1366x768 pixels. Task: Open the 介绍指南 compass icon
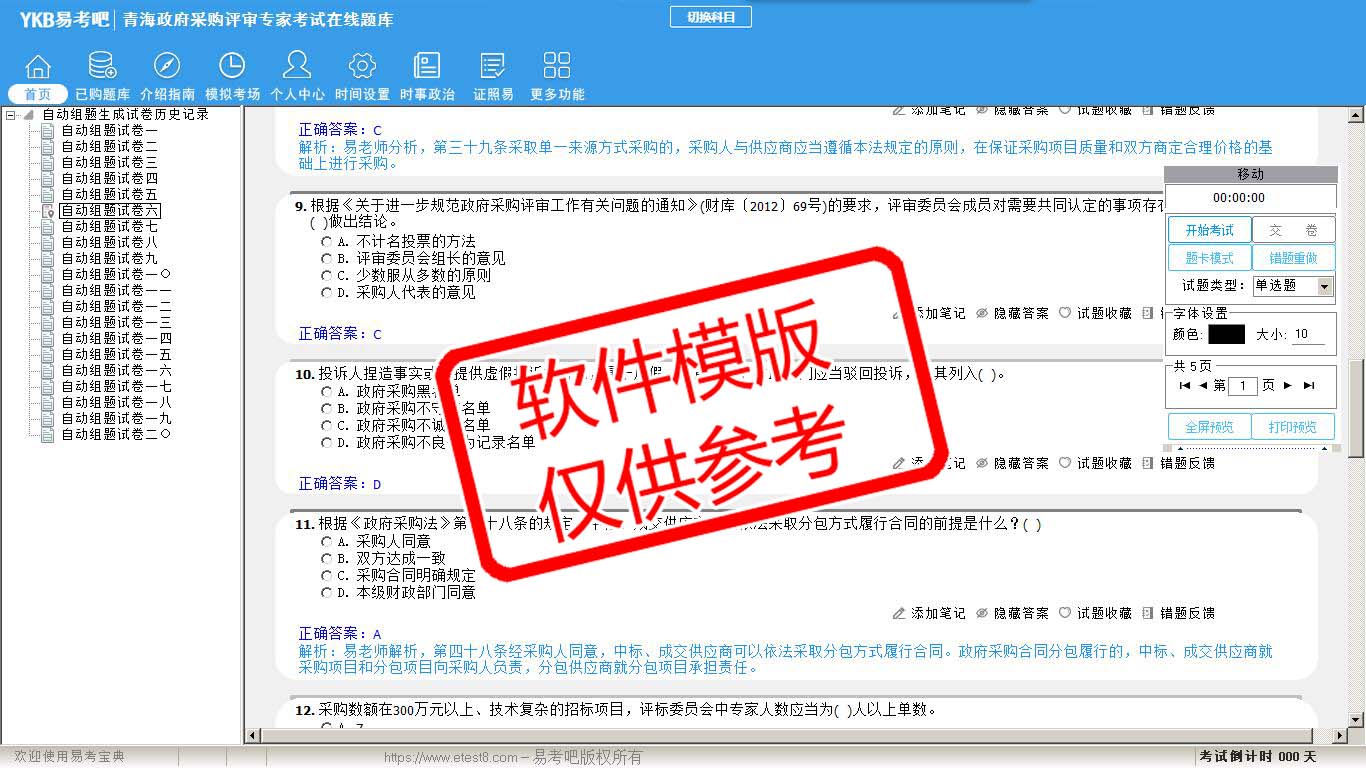167,67
